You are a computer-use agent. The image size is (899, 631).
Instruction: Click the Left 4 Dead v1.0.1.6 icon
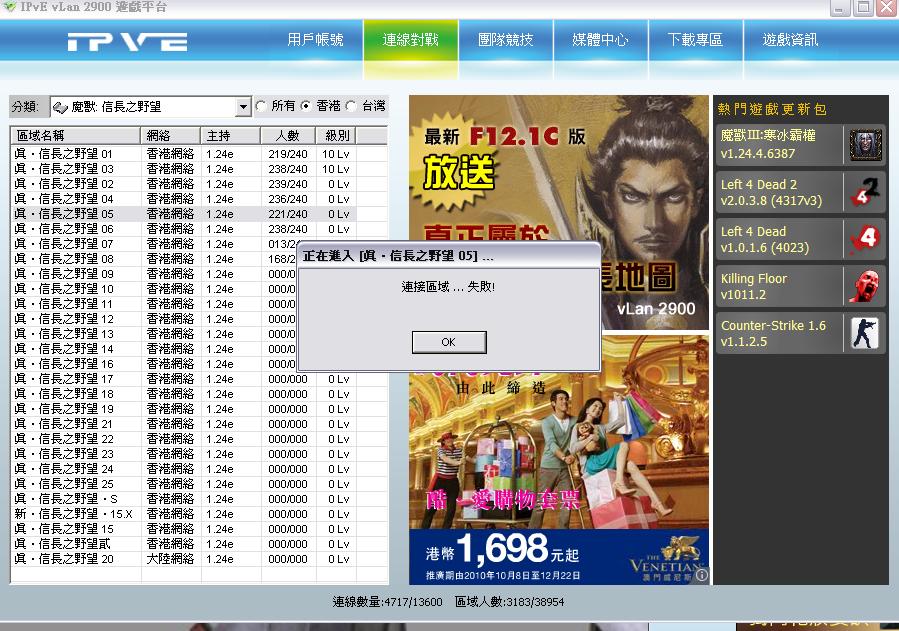tap(865, 239)
